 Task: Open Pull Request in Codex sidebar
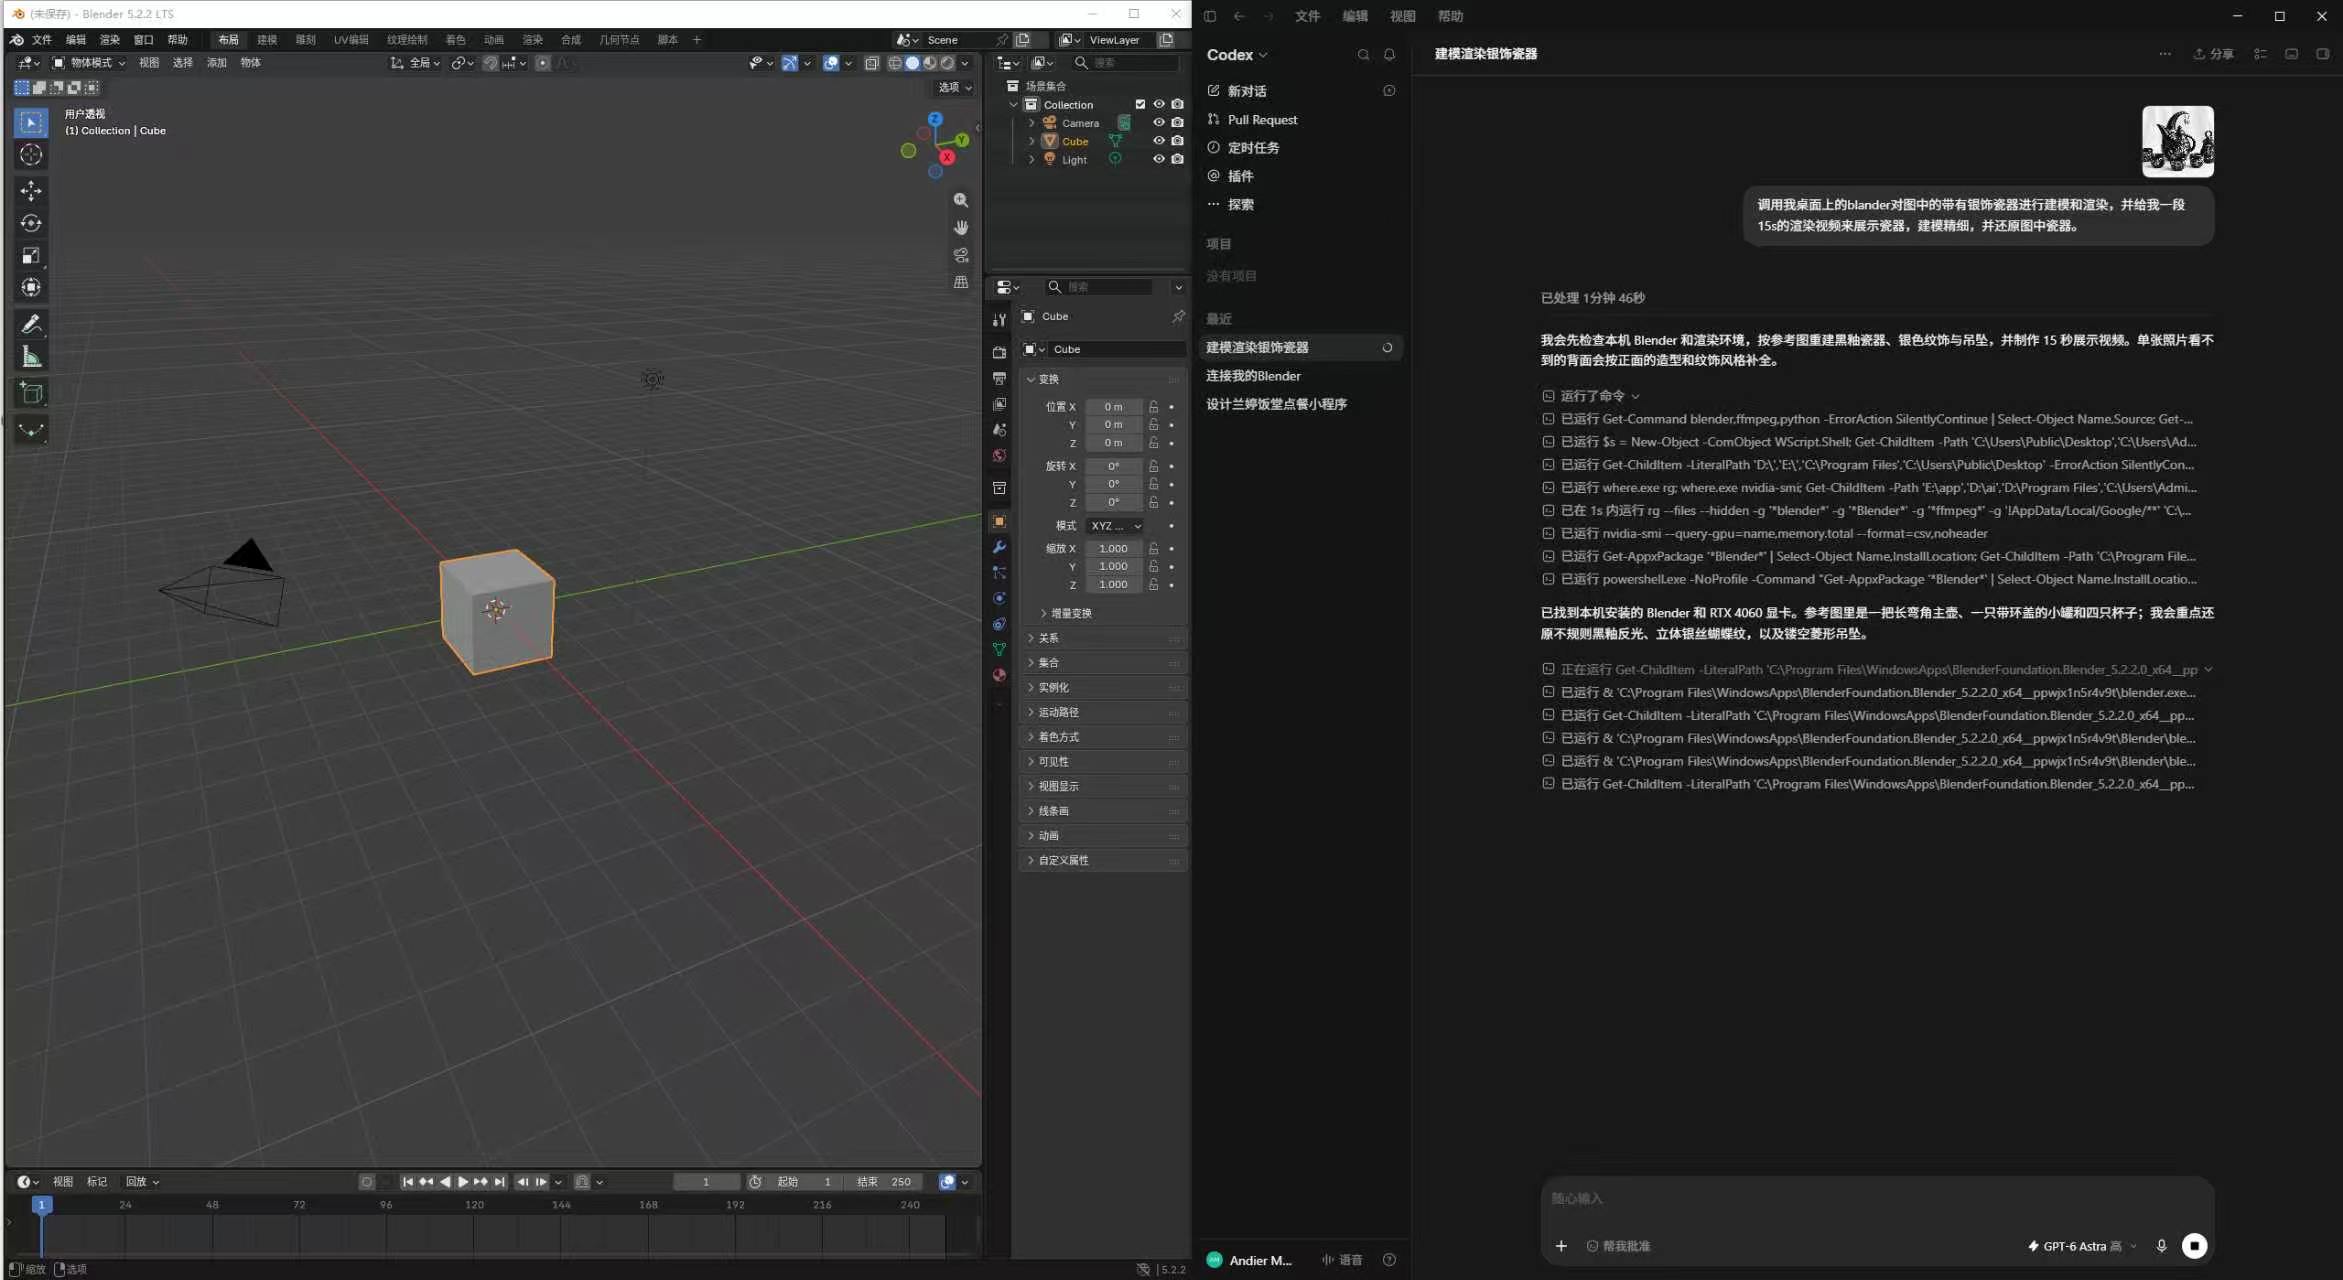tap(1262, 119)
